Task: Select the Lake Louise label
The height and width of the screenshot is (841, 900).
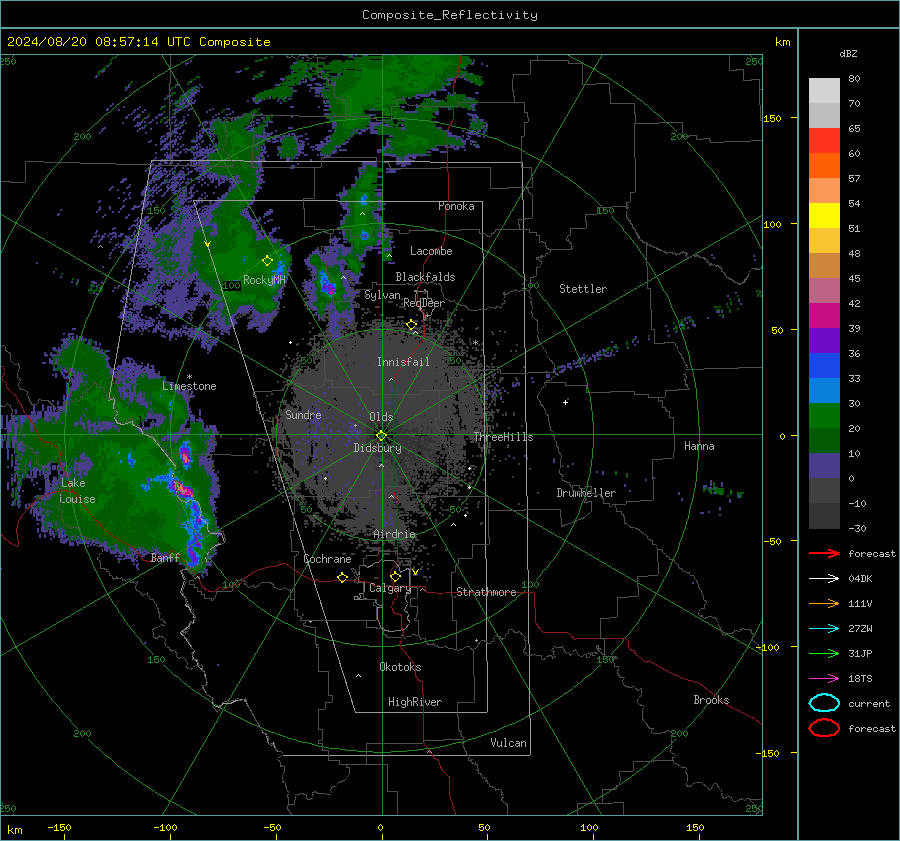Action: pyautogui.click(x=77, y=491)
